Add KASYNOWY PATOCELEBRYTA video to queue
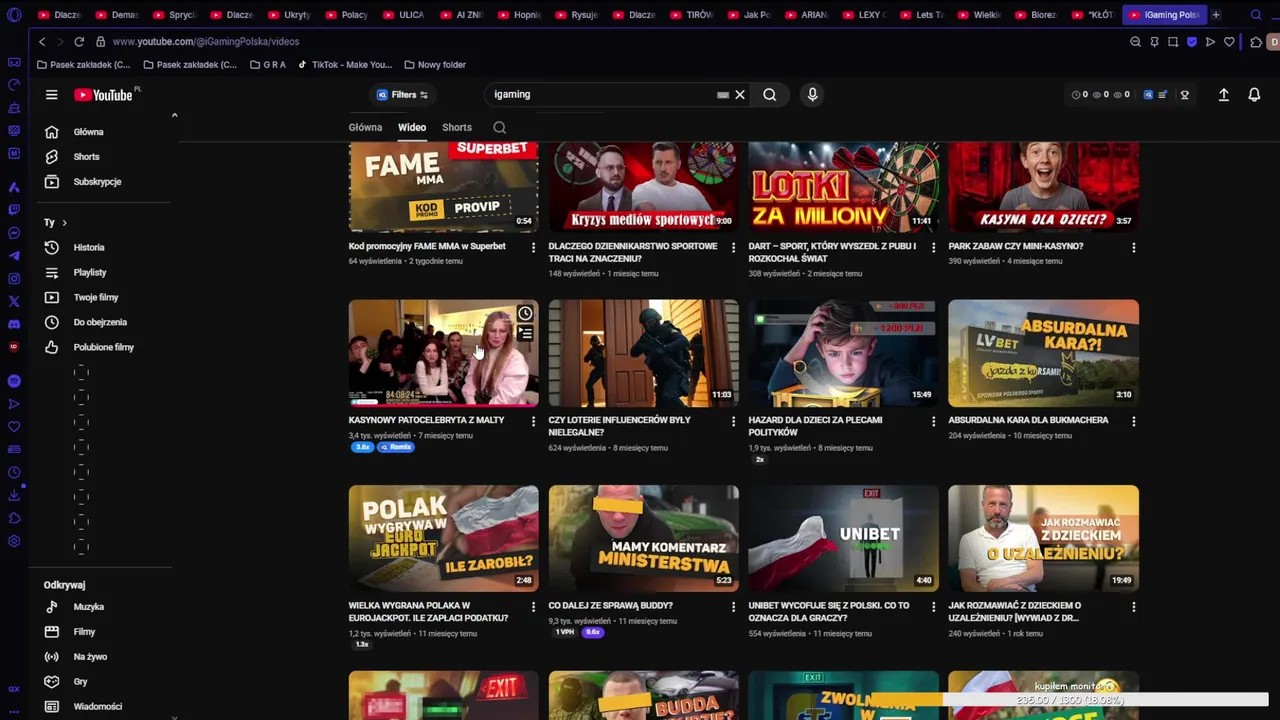 click(525, 333)
